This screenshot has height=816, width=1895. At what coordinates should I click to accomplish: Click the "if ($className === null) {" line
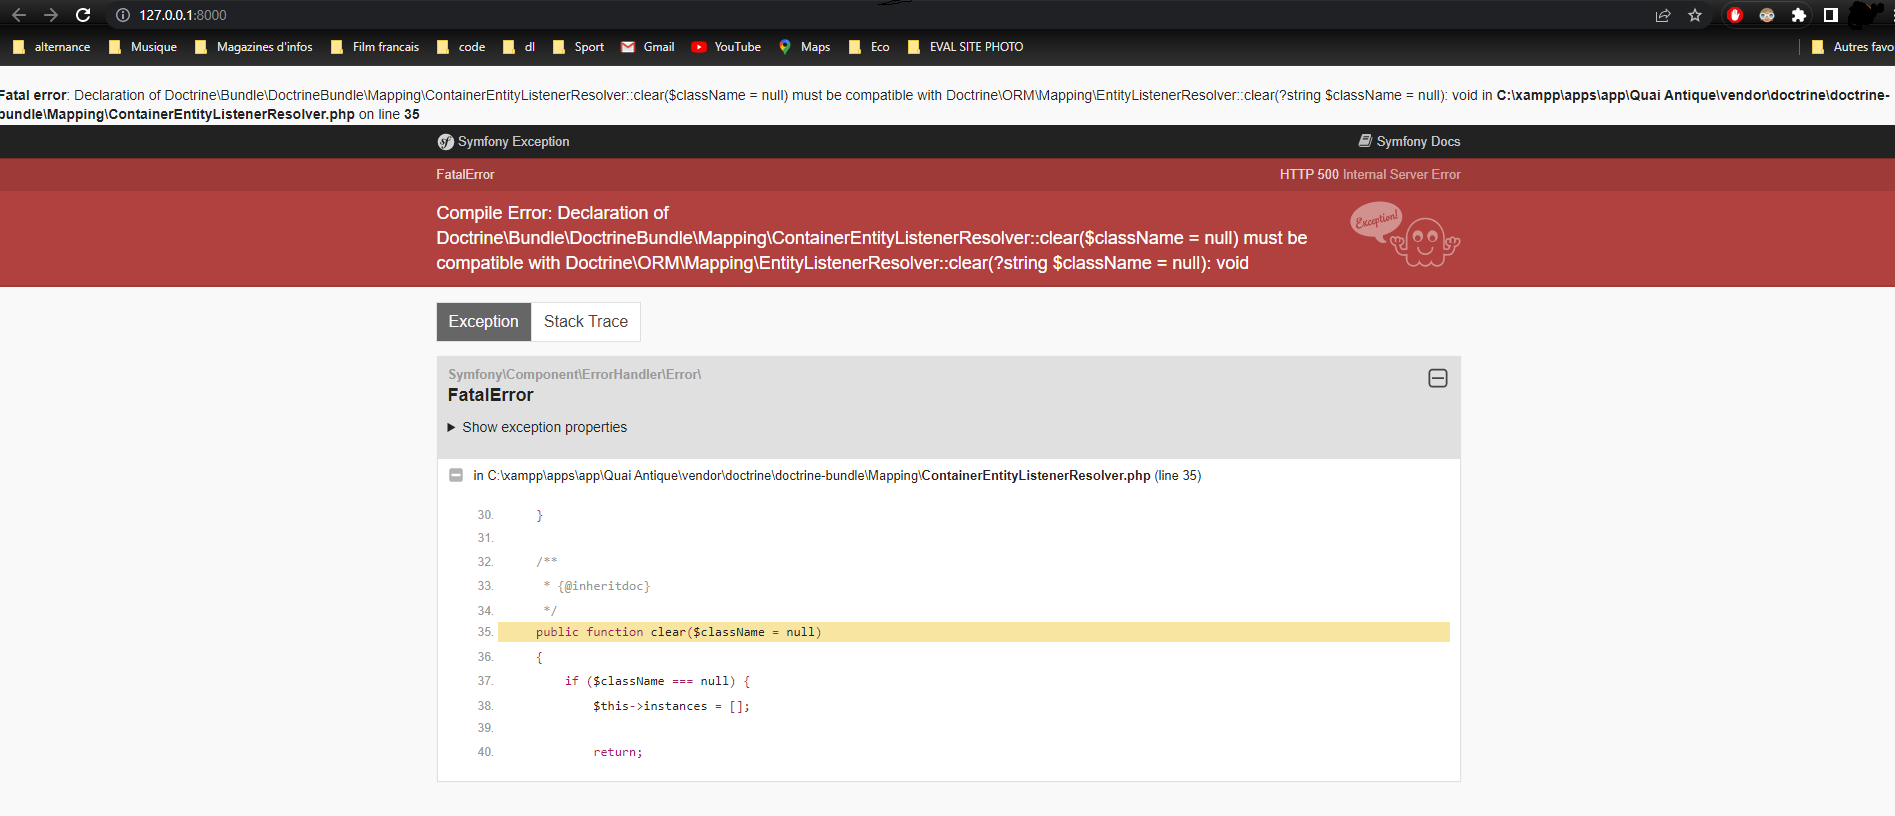[x=658, y=681]
